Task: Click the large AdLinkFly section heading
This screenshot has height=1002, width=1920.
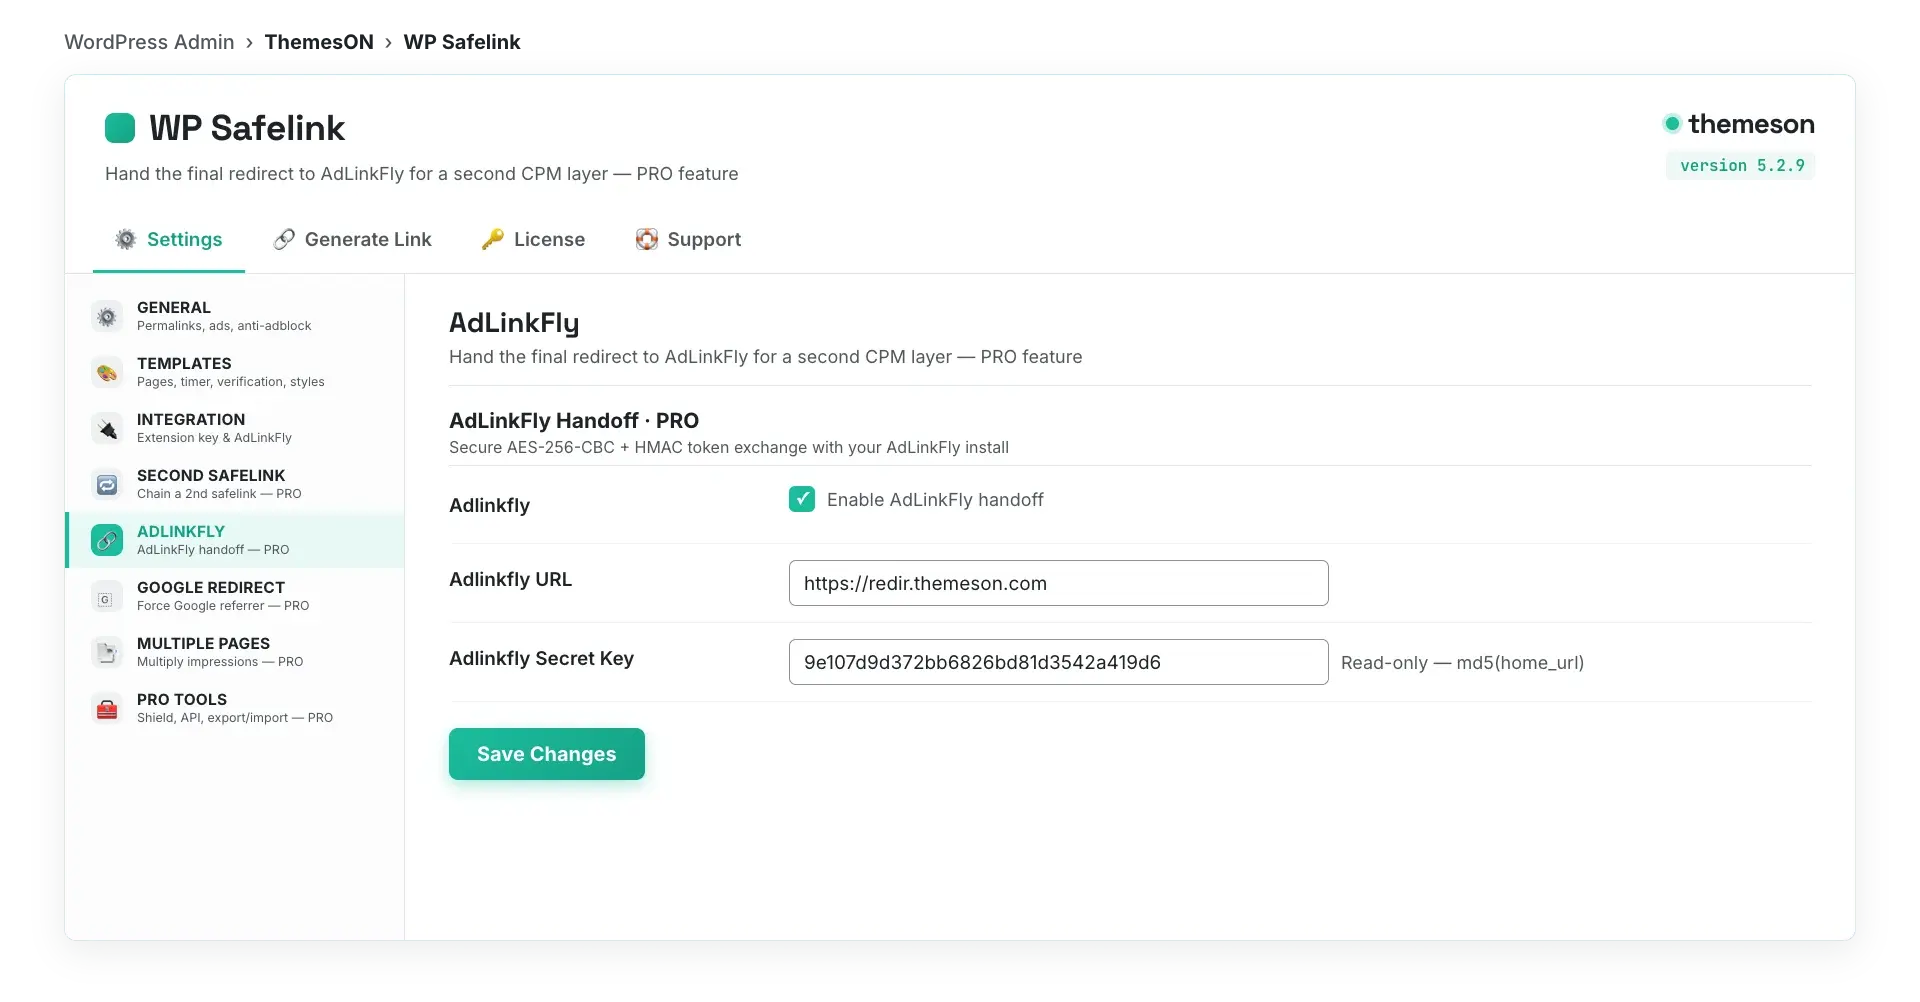Action: [x=514, y=323]
